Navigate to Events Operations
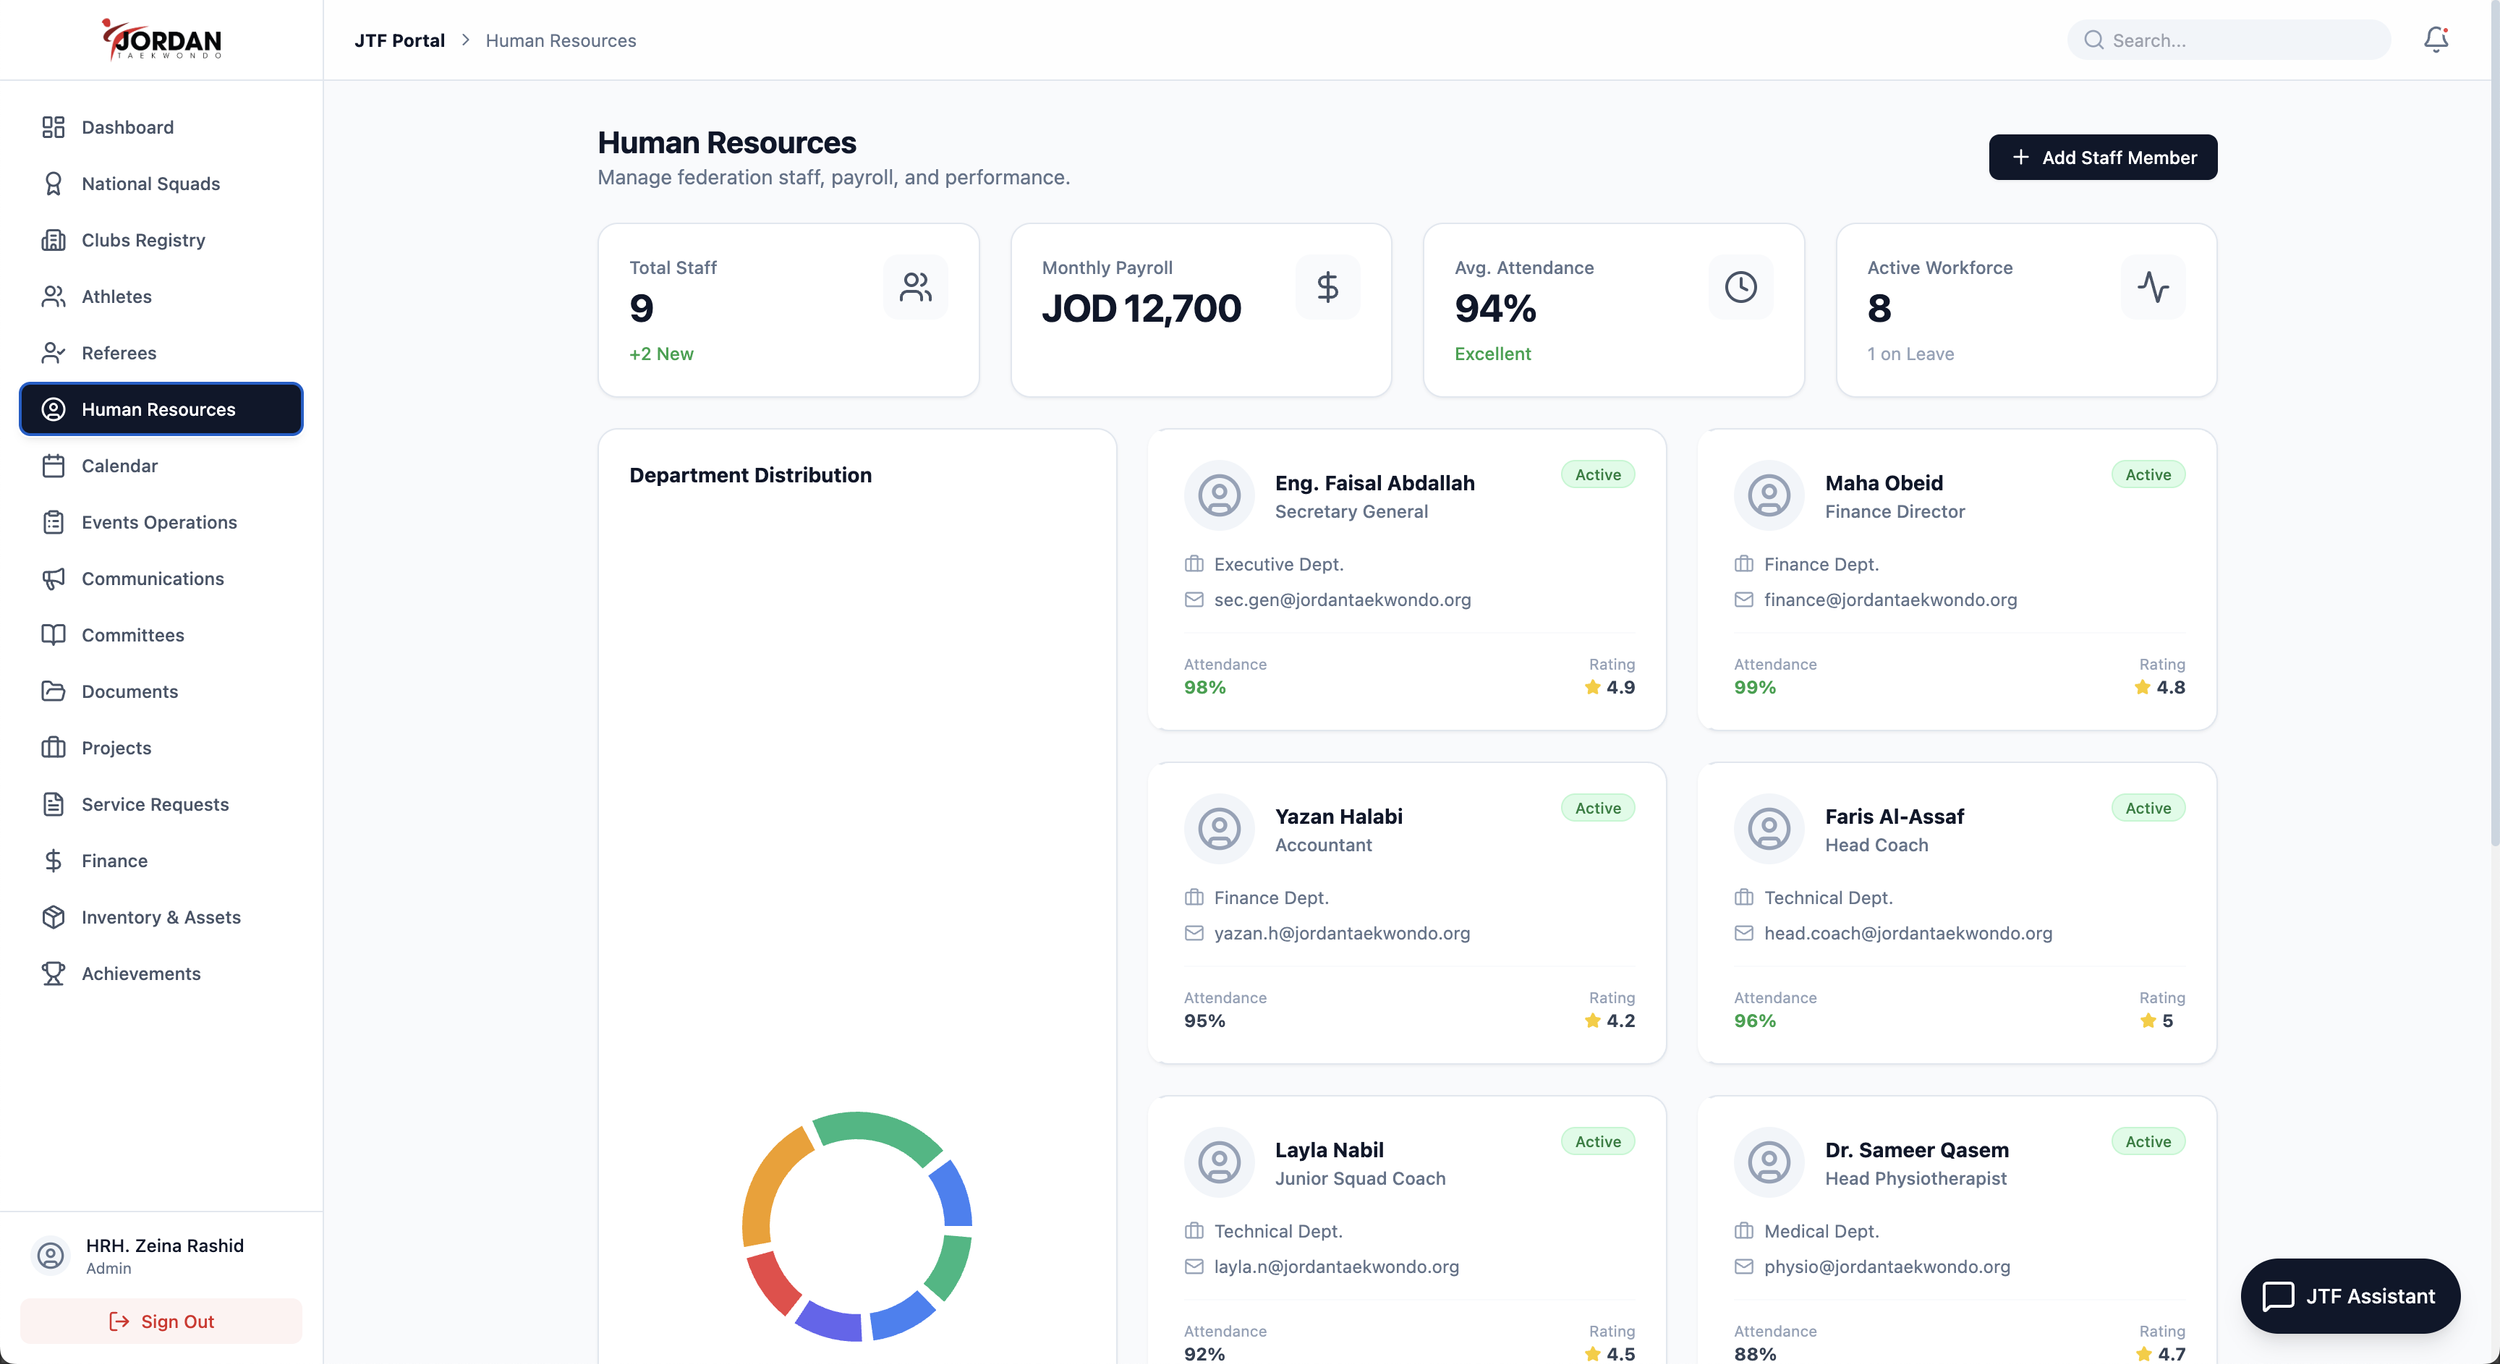 (159, 522)
